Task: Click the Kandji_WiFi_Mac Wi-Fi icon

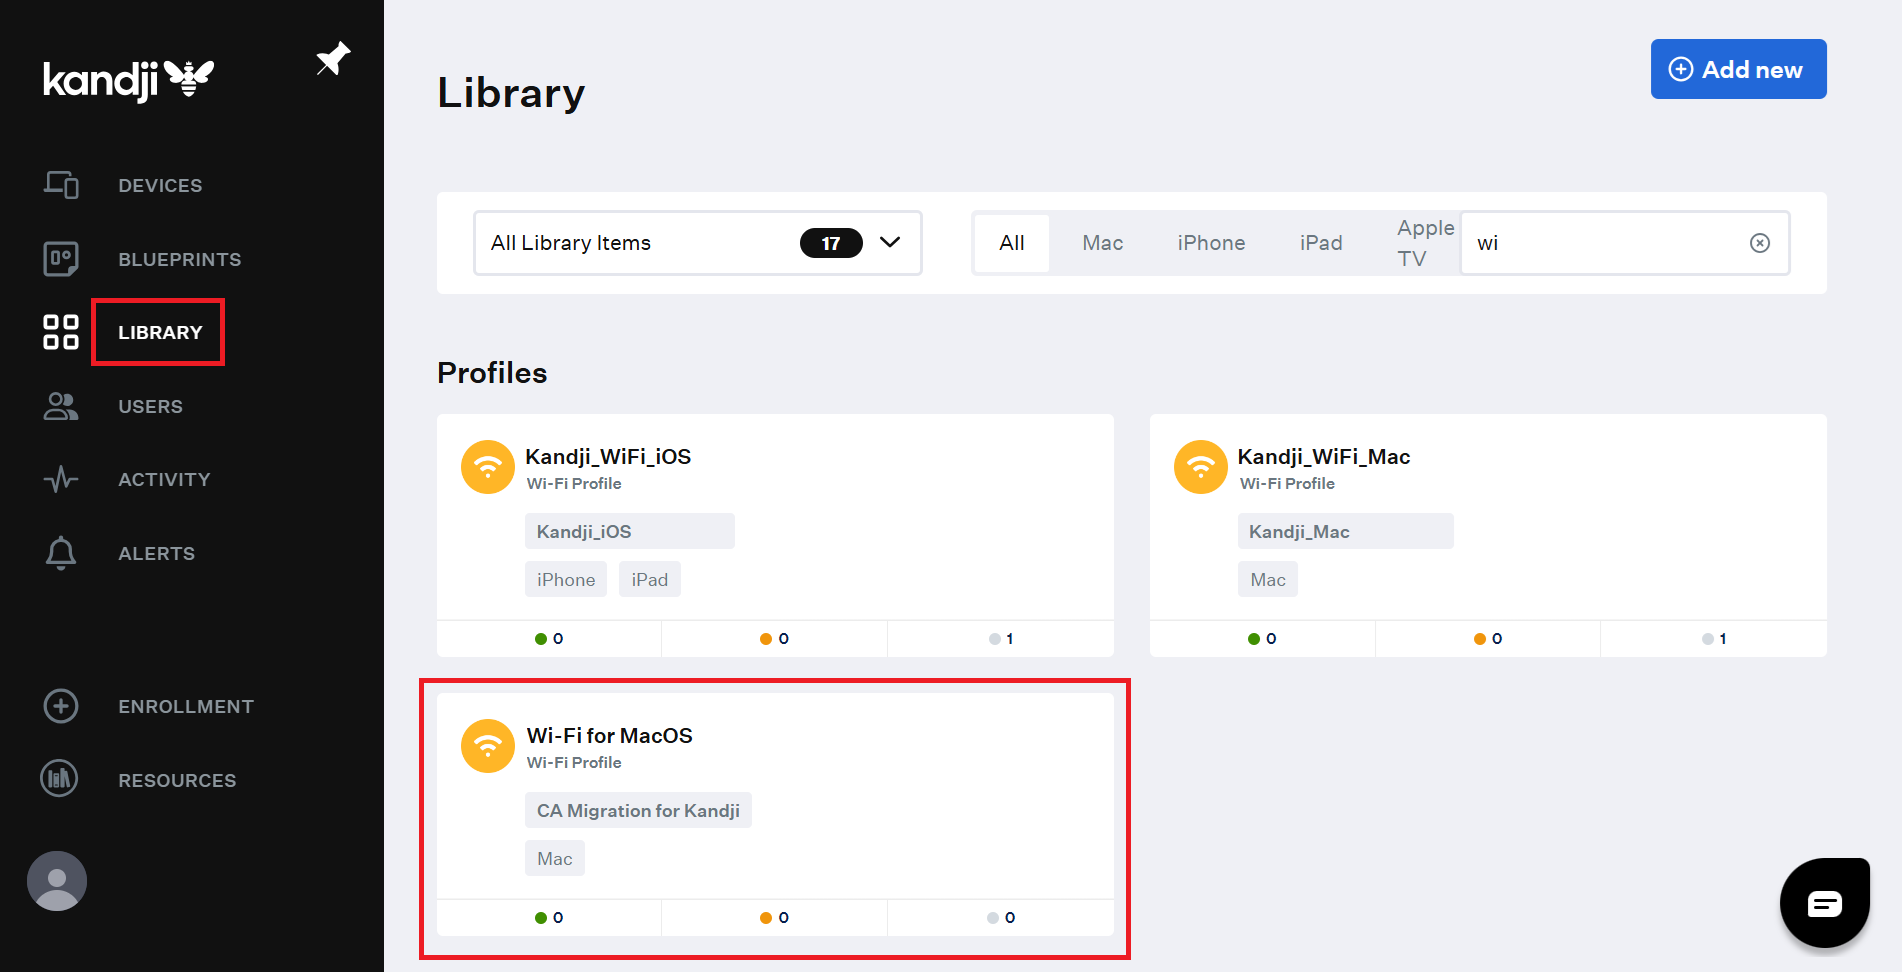Action: click(1201, 467)
